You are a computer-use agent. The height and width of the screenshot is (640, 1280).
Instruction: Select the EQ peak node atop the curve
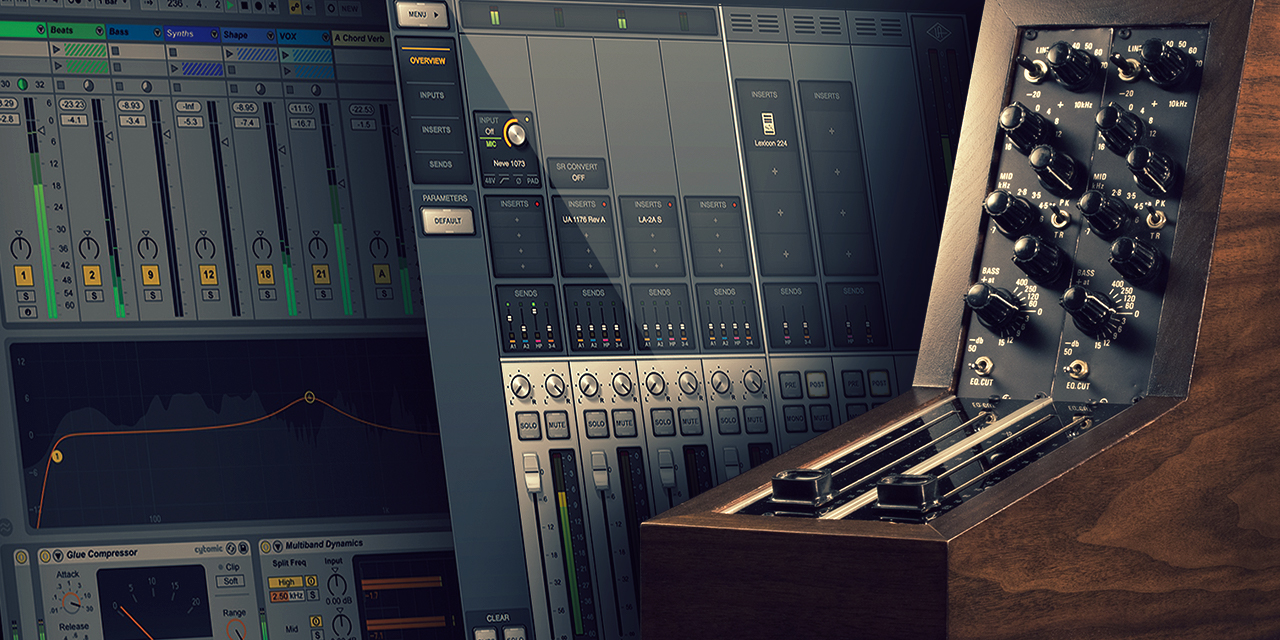(x=309, y=397)
